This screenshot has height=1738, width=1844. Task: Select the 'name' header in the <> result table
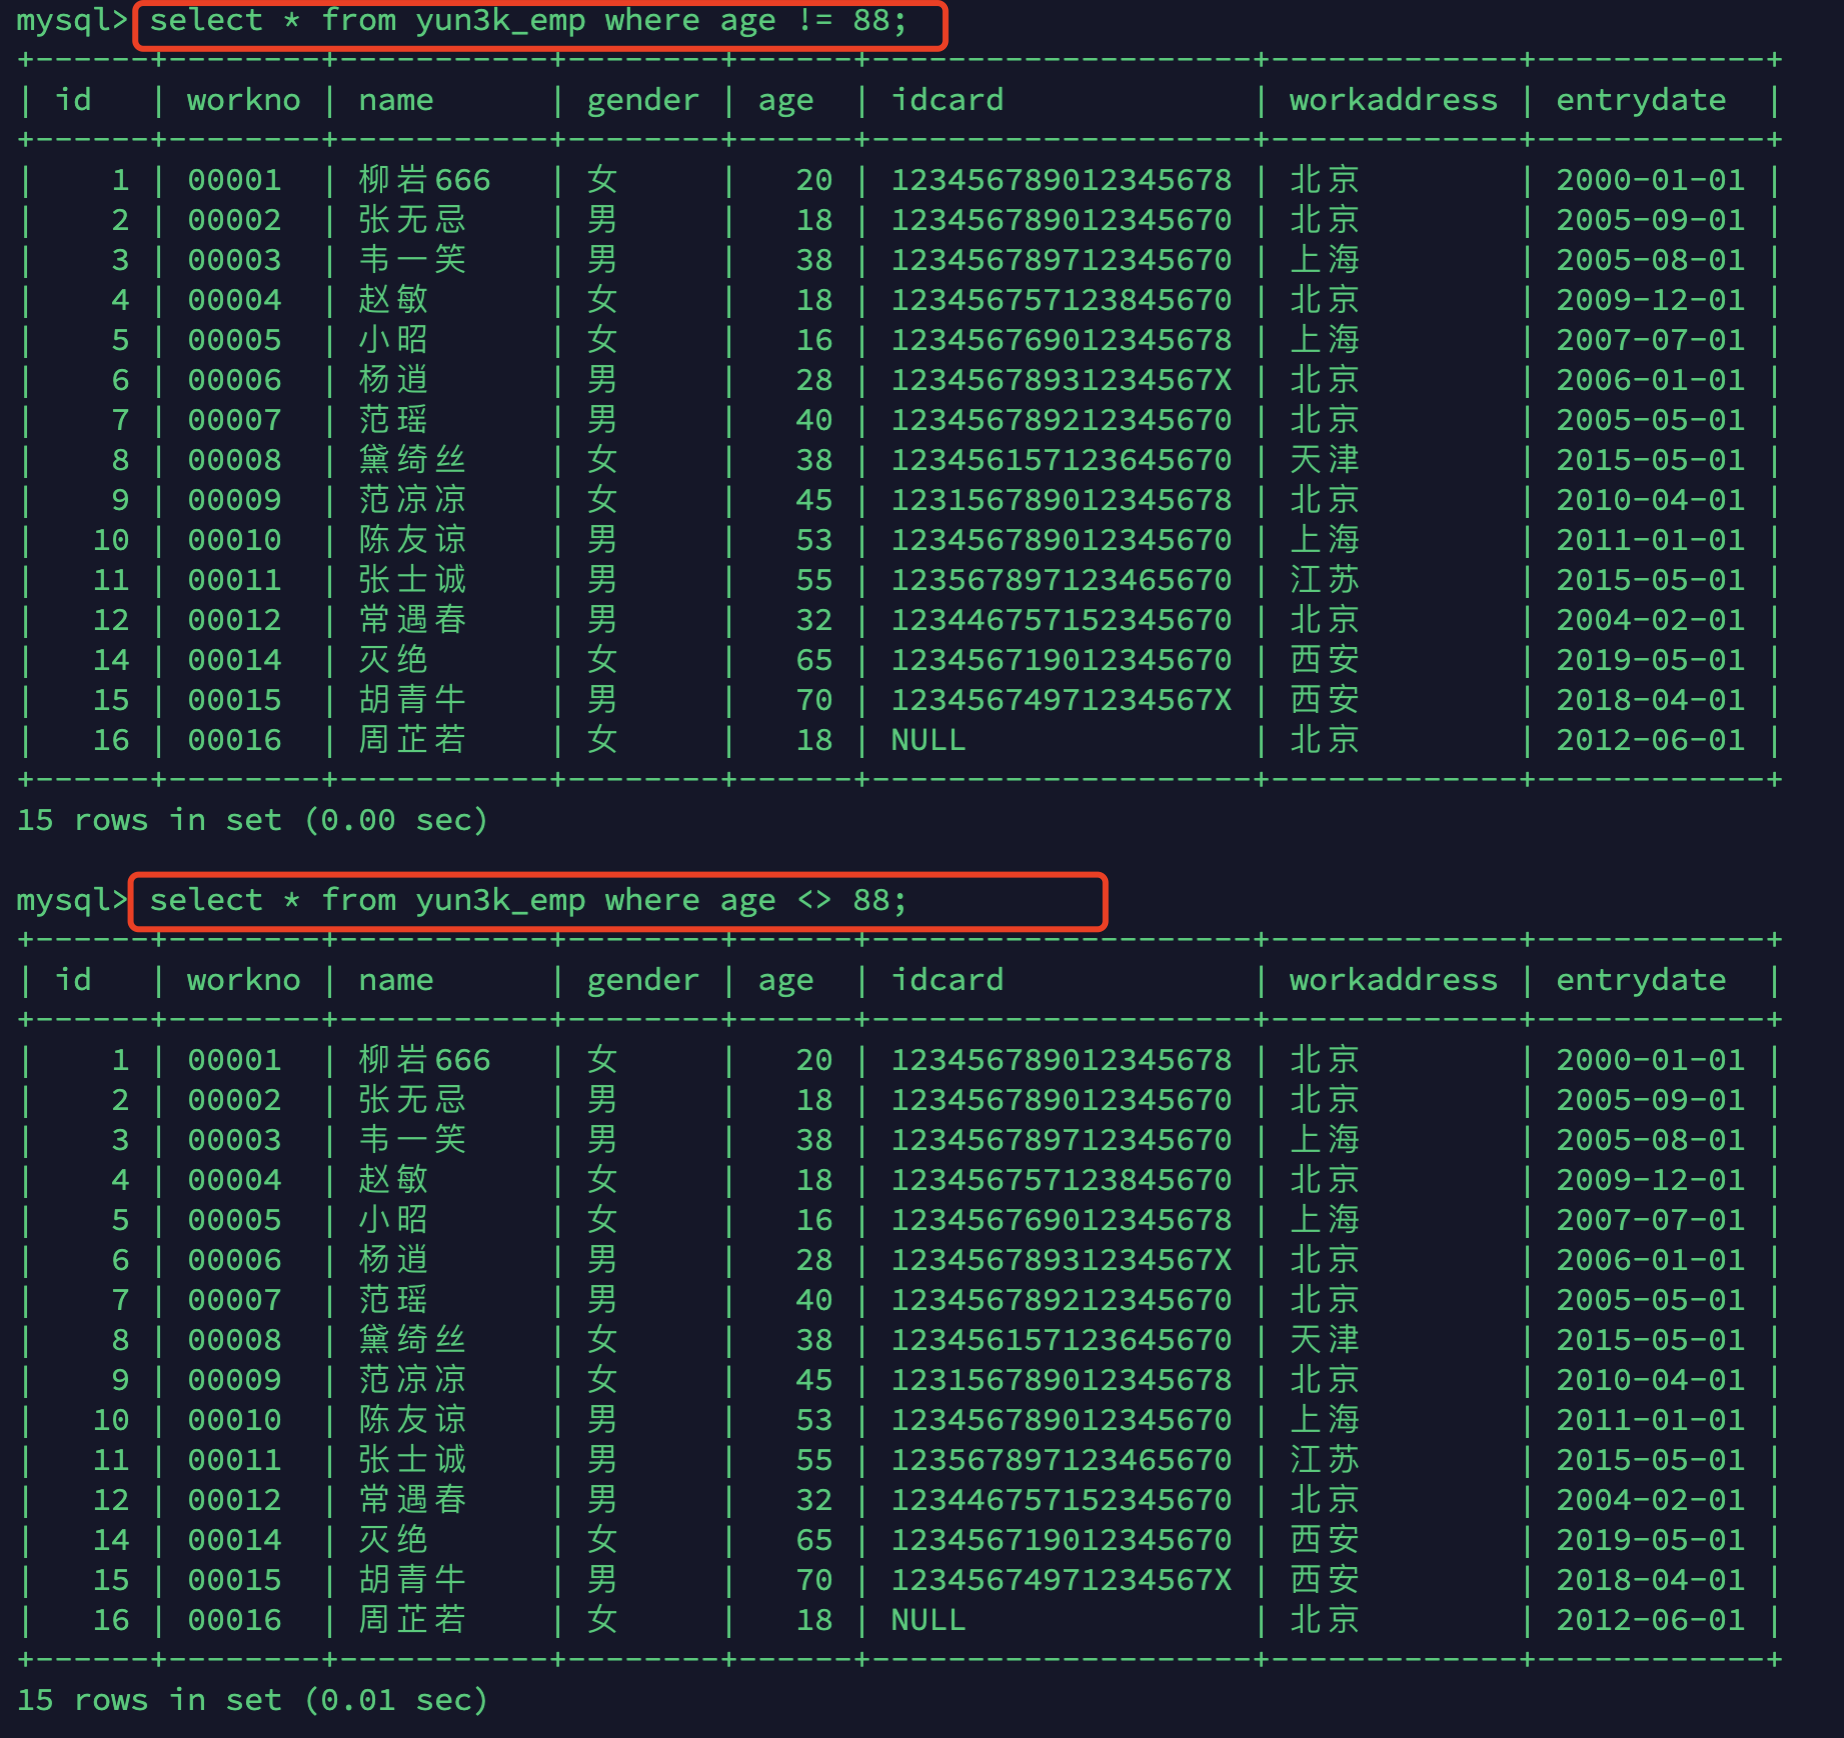(x=396, y=980)
